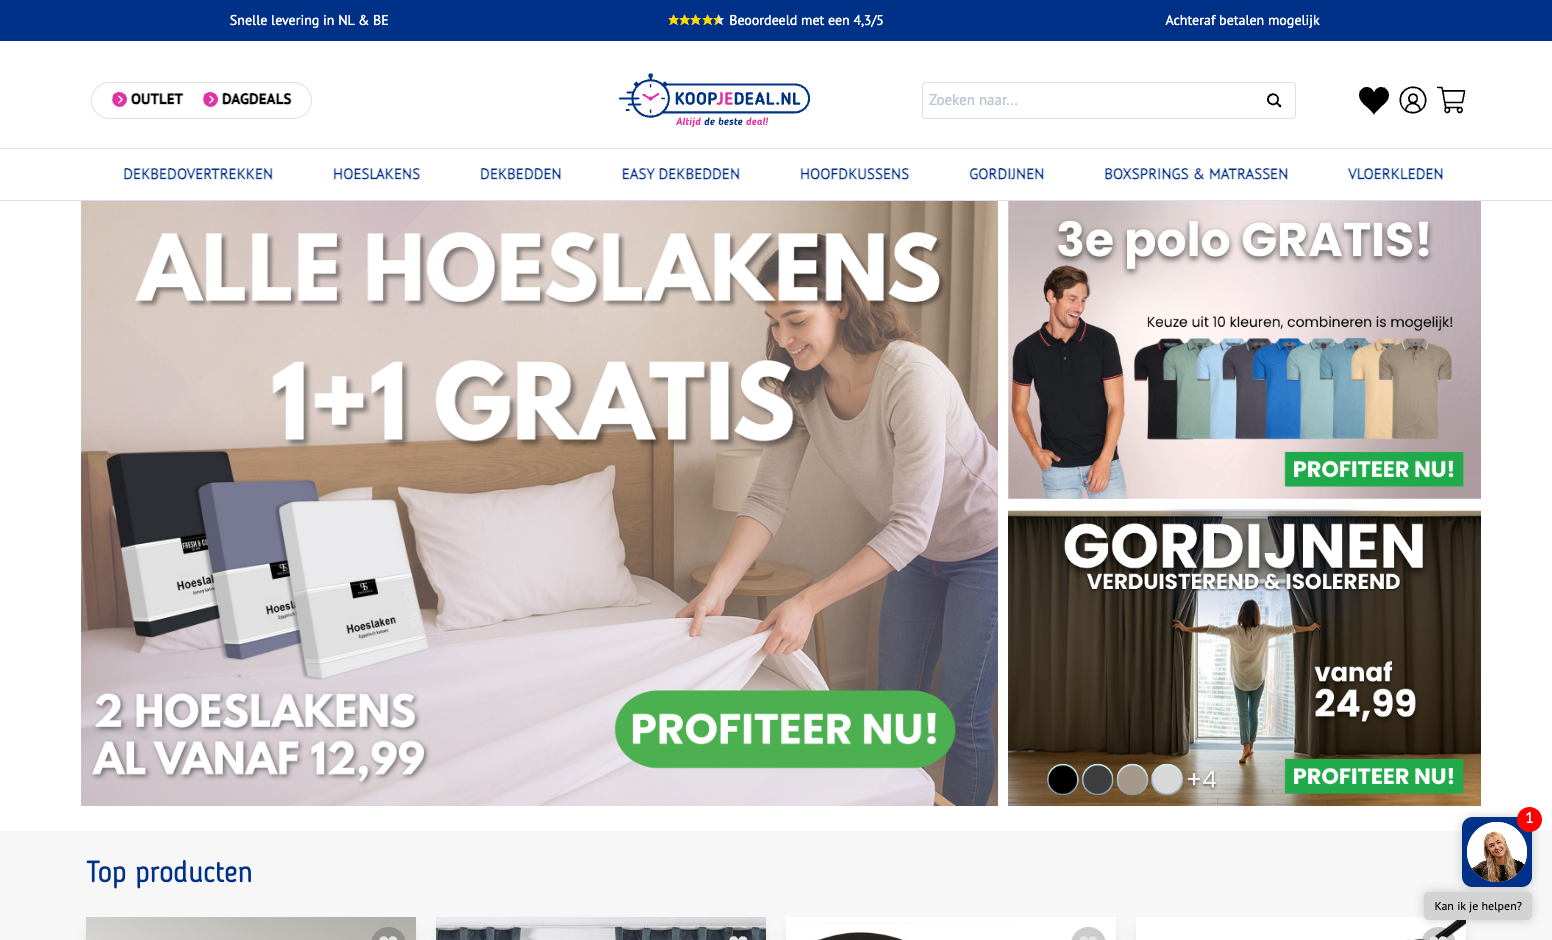Screen dimensions: 1552x940
Task: Click the pink arrow icon beside DAGDEALS
Action: click(x=210, y=99)
